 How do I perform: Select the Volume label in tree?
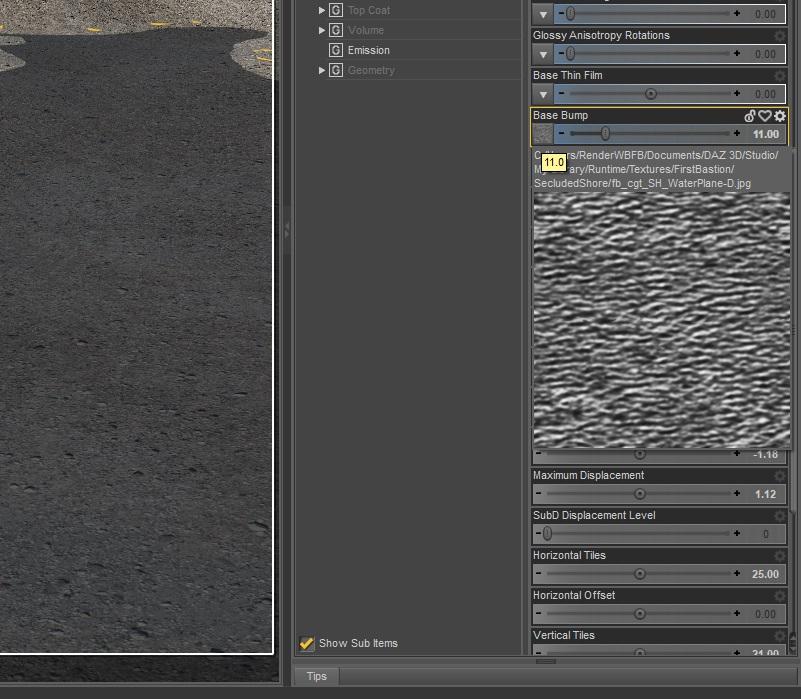[366, 30]
